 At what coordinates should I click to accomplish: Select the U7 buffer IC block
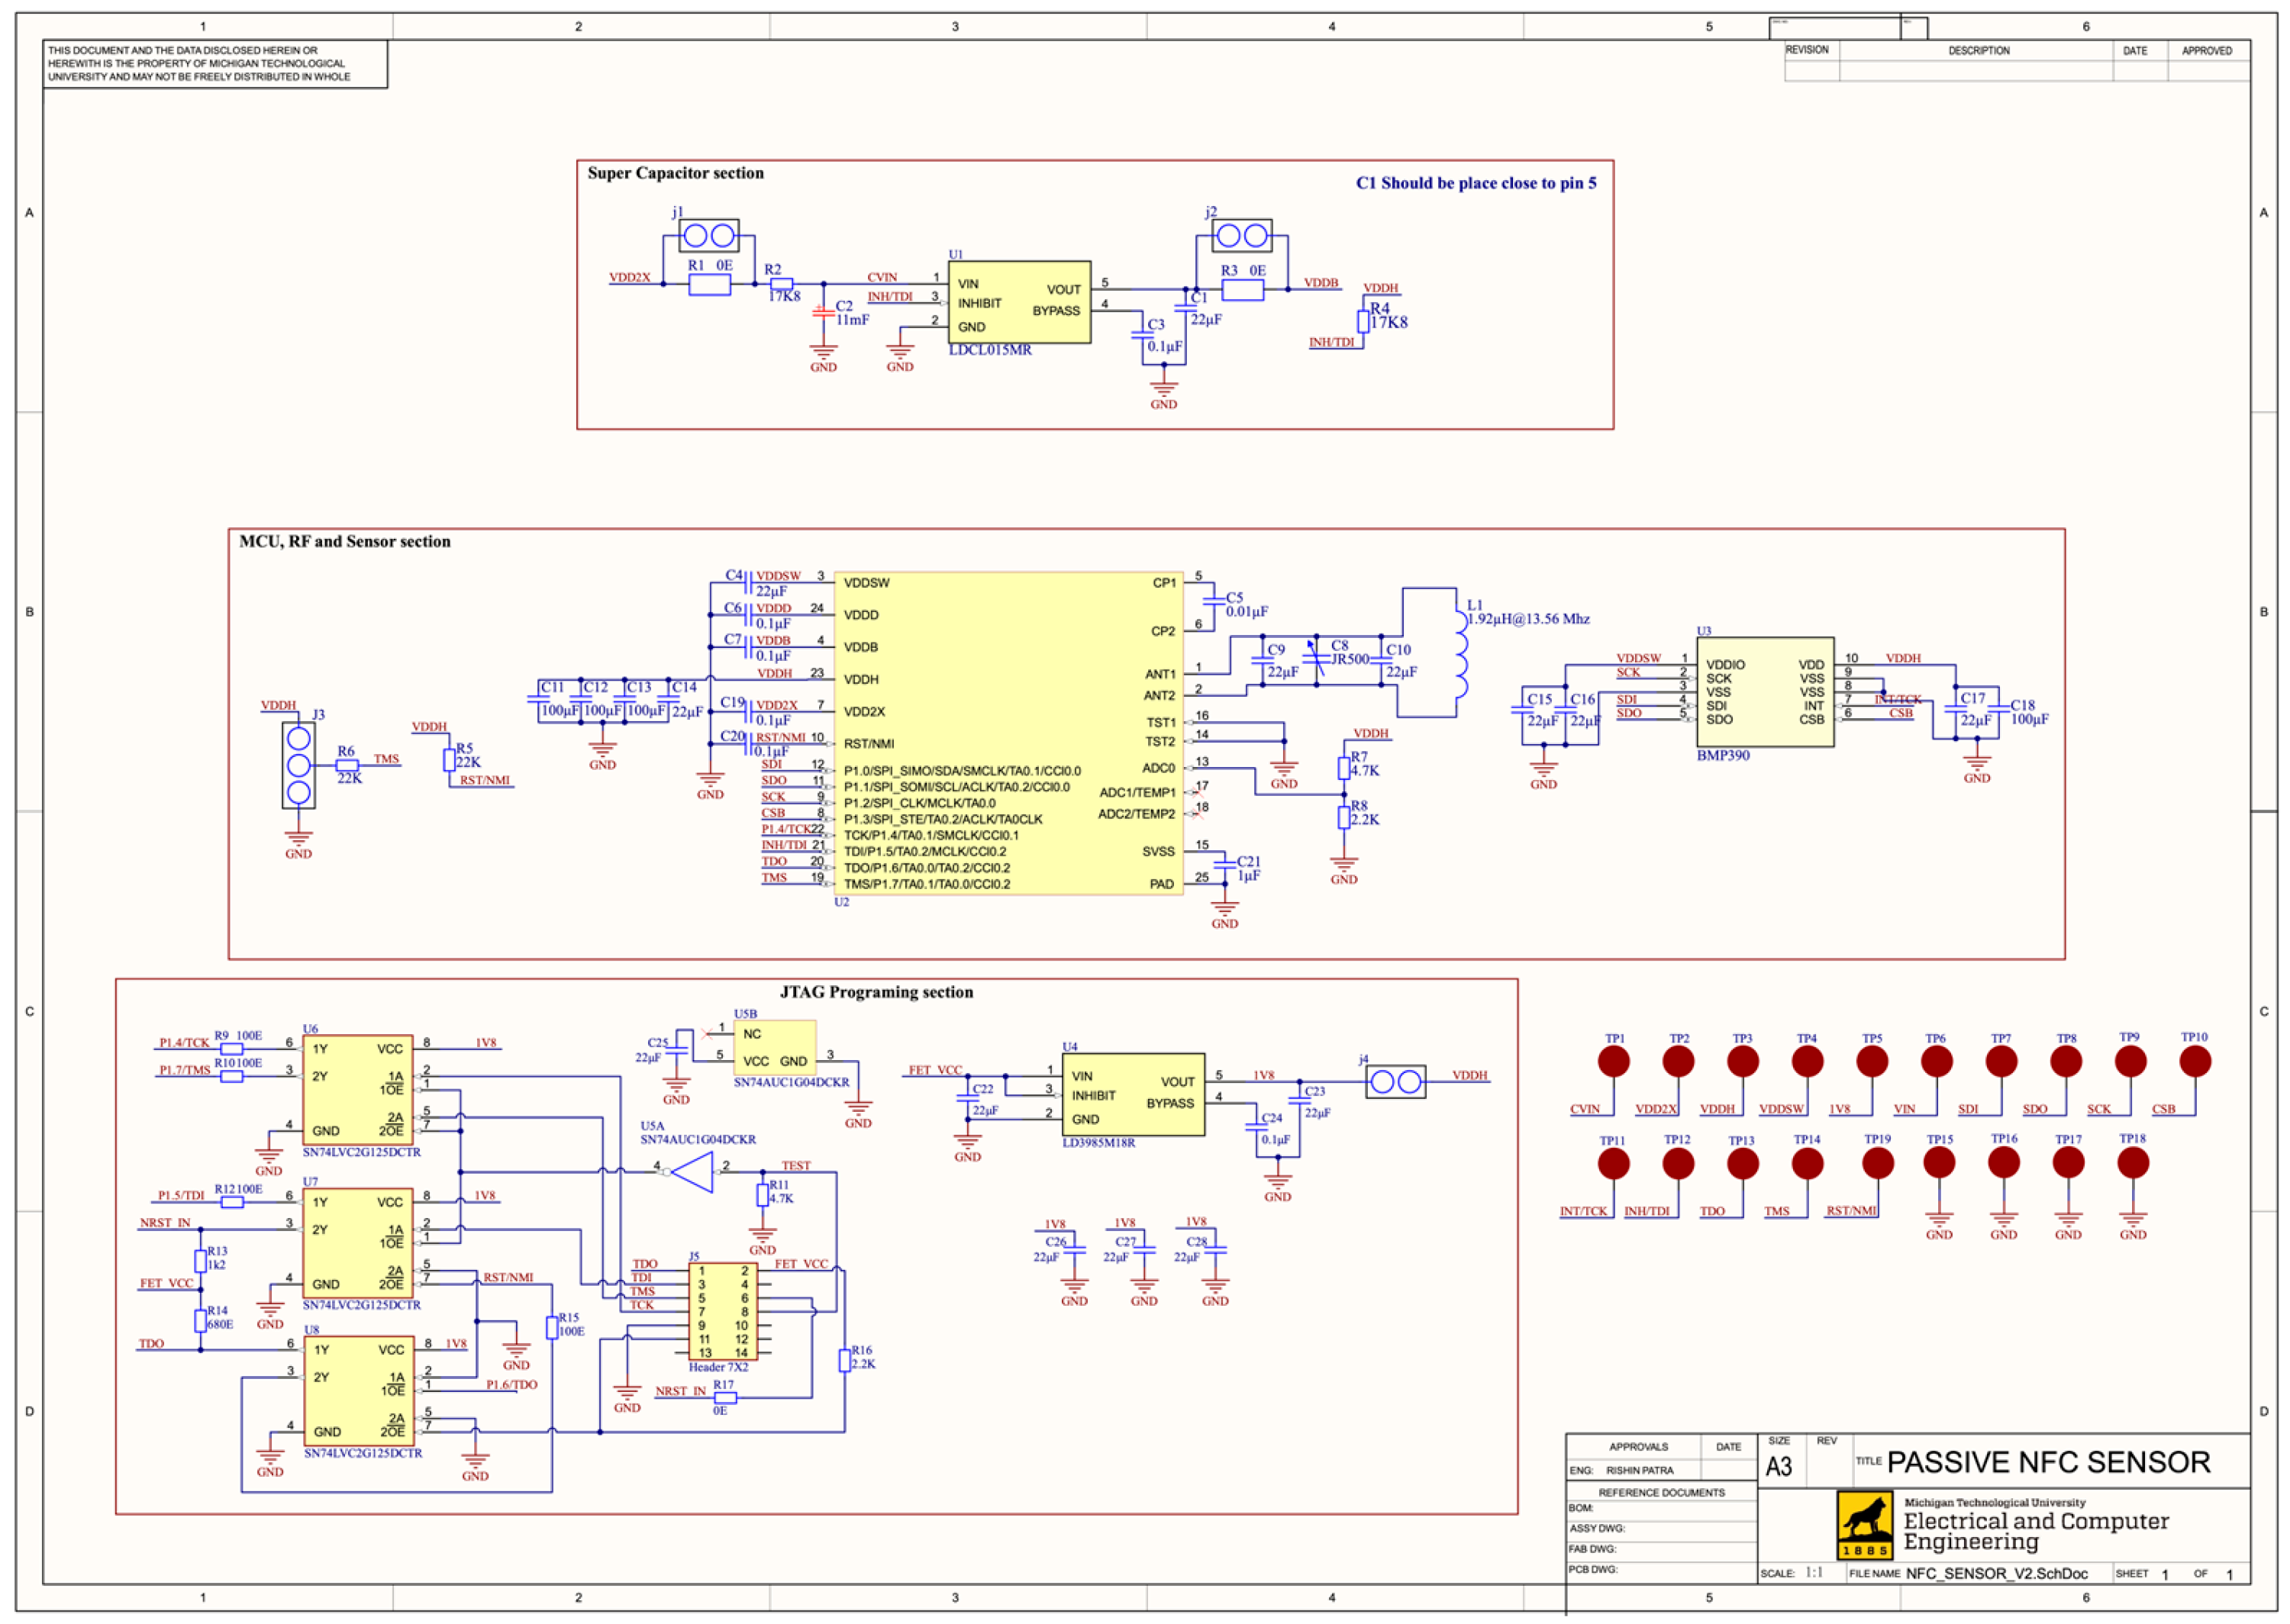pos(358,1243)
